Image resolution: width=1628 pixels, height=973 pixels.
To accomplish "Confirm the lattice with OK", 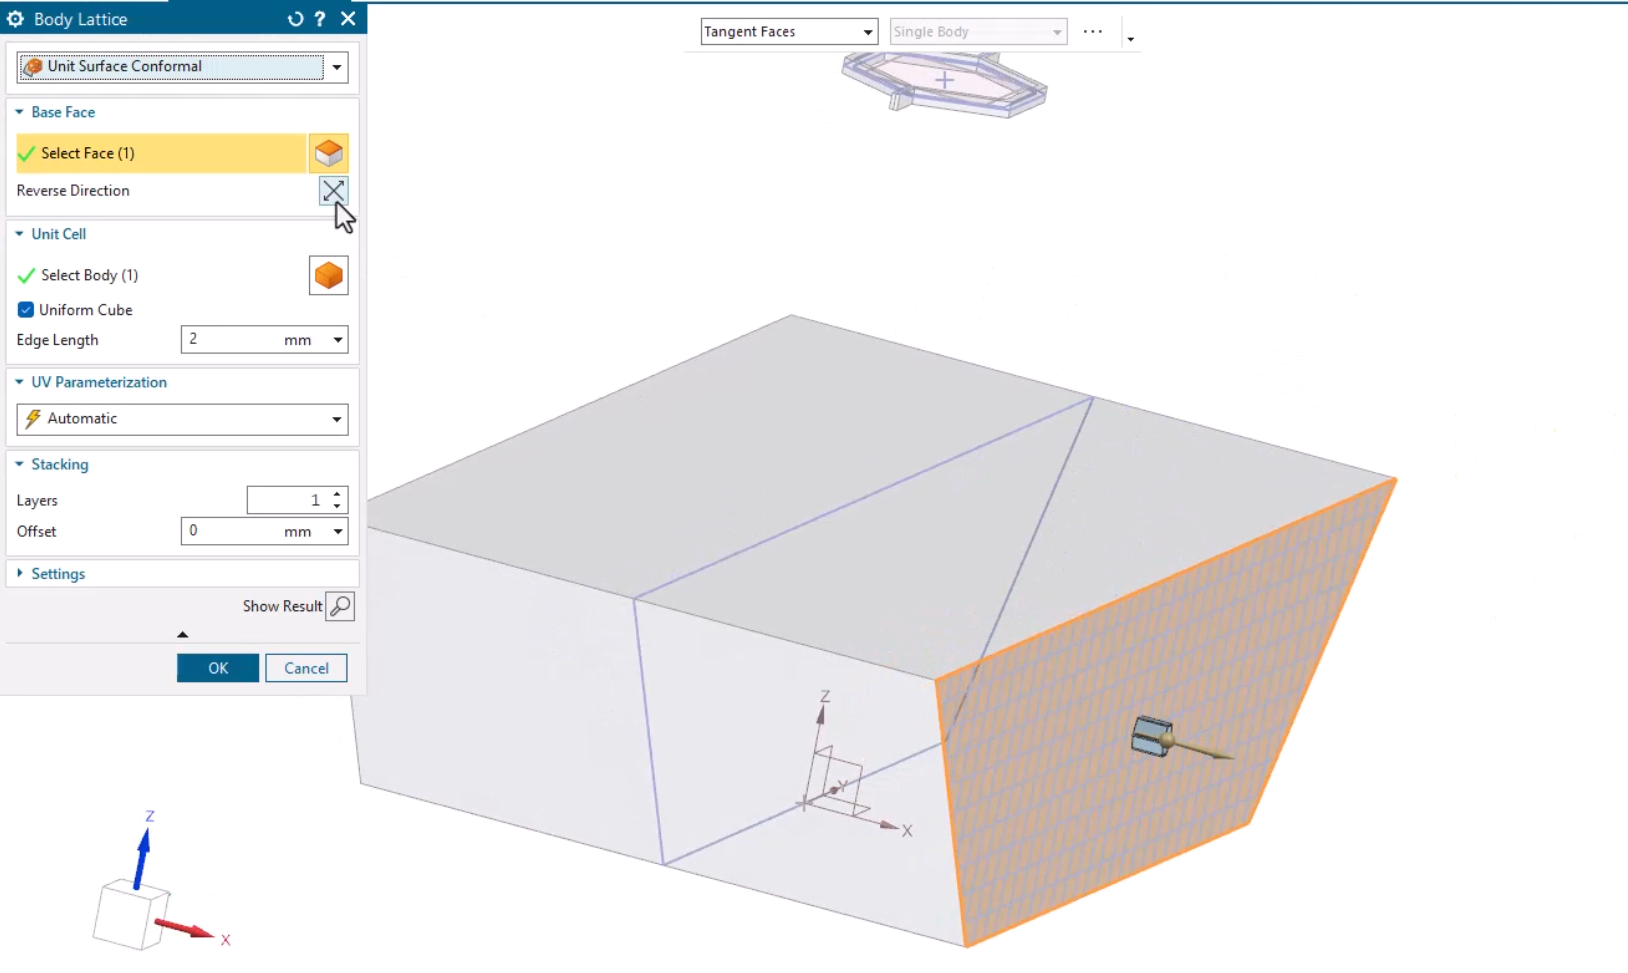I will (217, 667).
